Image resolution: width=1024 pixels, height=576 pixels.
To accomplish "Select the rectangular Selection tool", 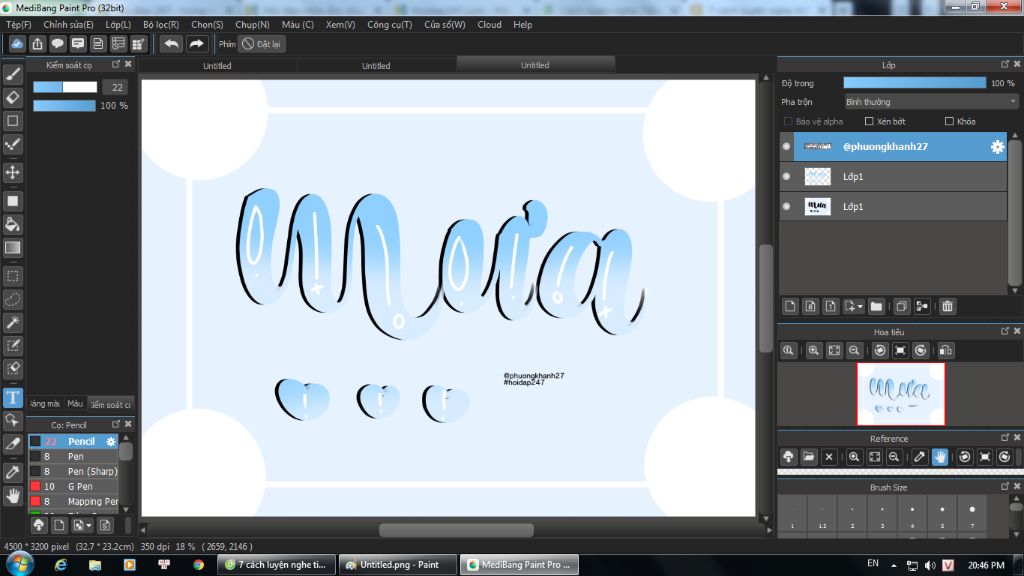I will click(x=12, y=276).
